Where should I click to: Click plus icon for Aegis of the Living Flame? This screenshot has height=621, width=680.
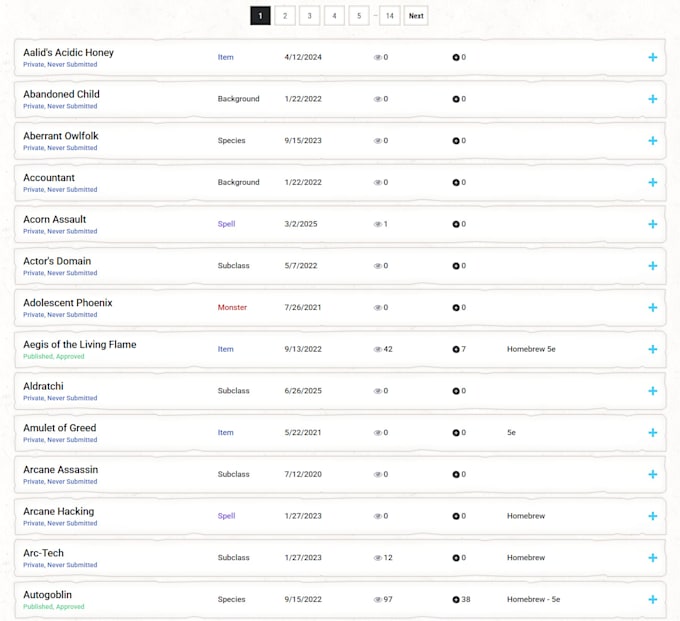point(652,349)
